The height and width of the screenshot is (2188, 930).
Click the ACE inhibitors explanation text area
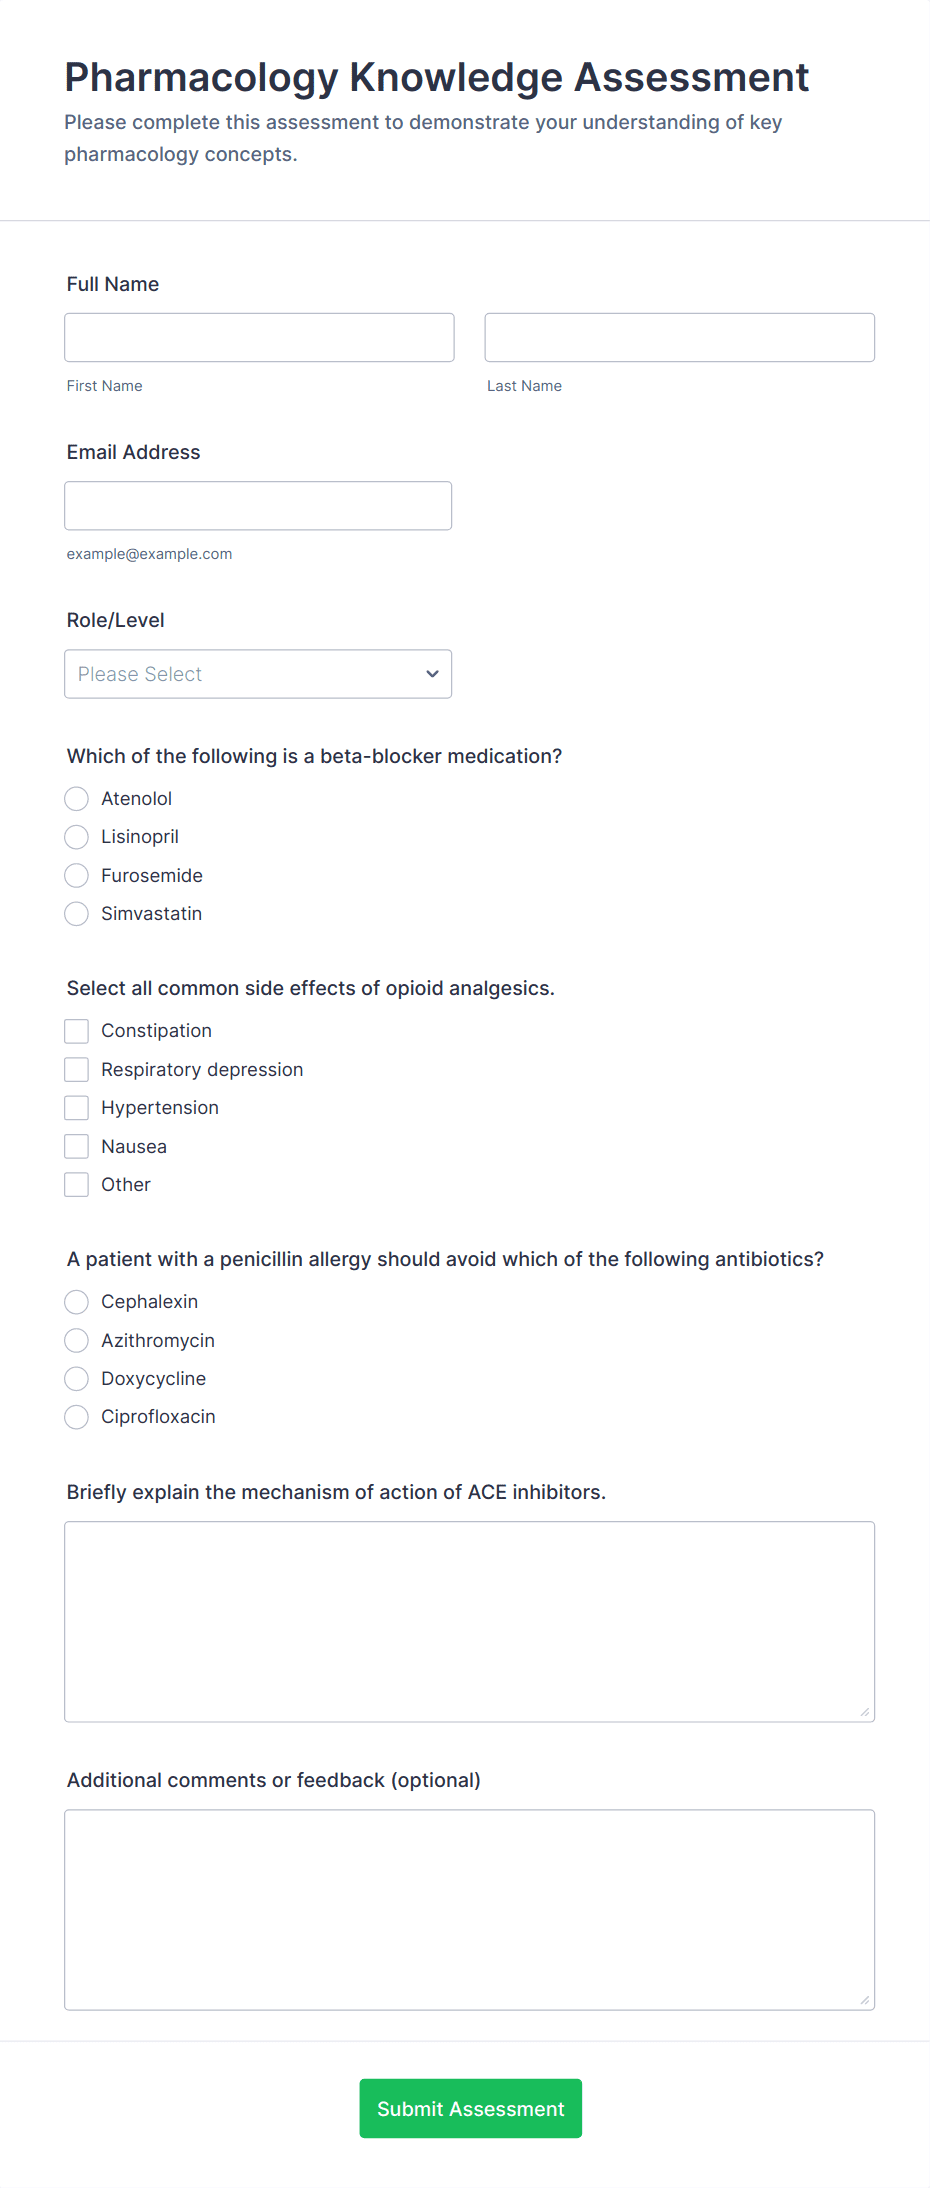[x=469, y=1620]
